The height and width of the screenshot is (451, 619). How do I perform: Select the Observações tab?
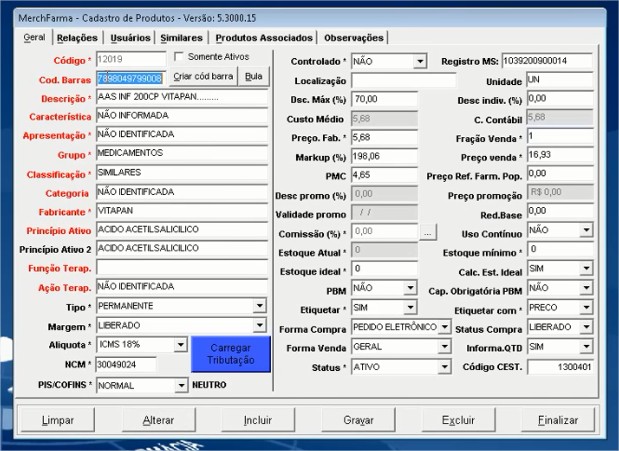click(x=353, y=38)
